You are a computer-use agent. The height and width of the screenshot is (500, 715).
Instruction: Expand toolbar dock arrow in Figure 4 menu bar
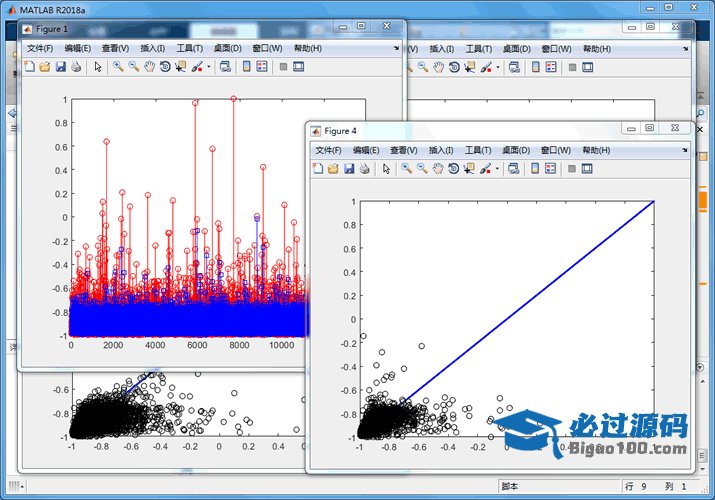point(686,150)
